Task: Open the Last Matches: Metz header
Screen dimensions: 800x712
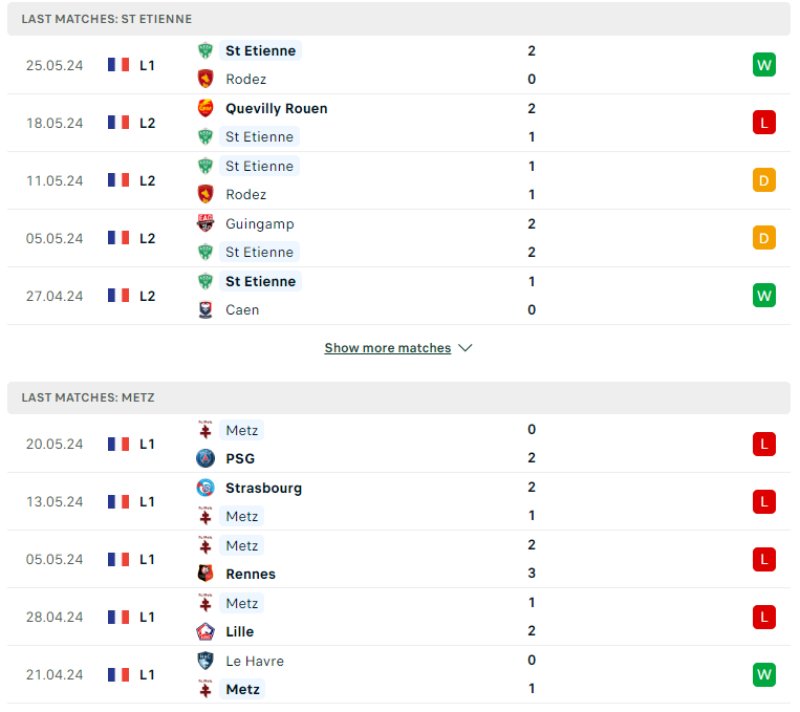Action: click(88, 397)
